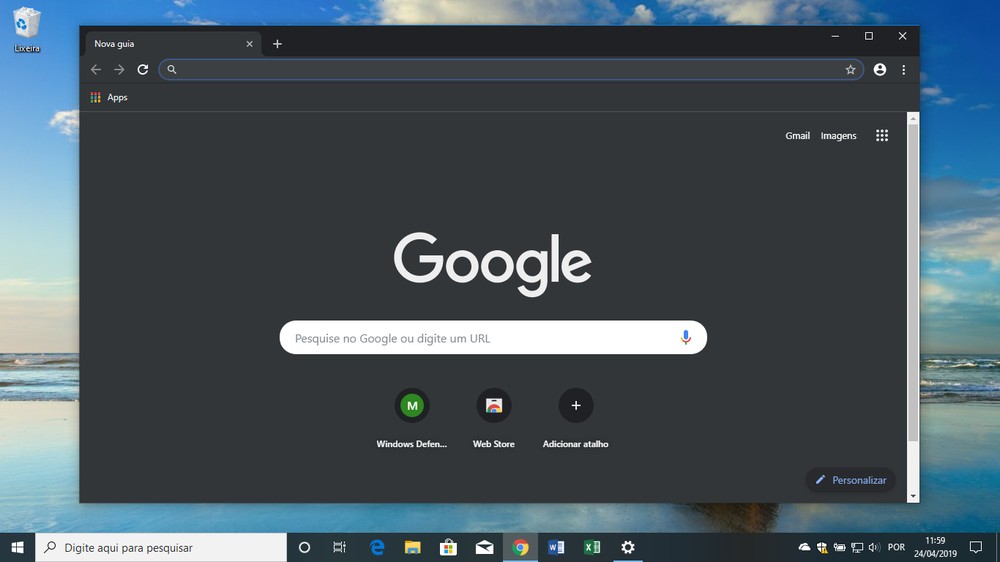Open Apps from the bookmarks bar
The image size is (1000, 562).
(x=109, y=98)
